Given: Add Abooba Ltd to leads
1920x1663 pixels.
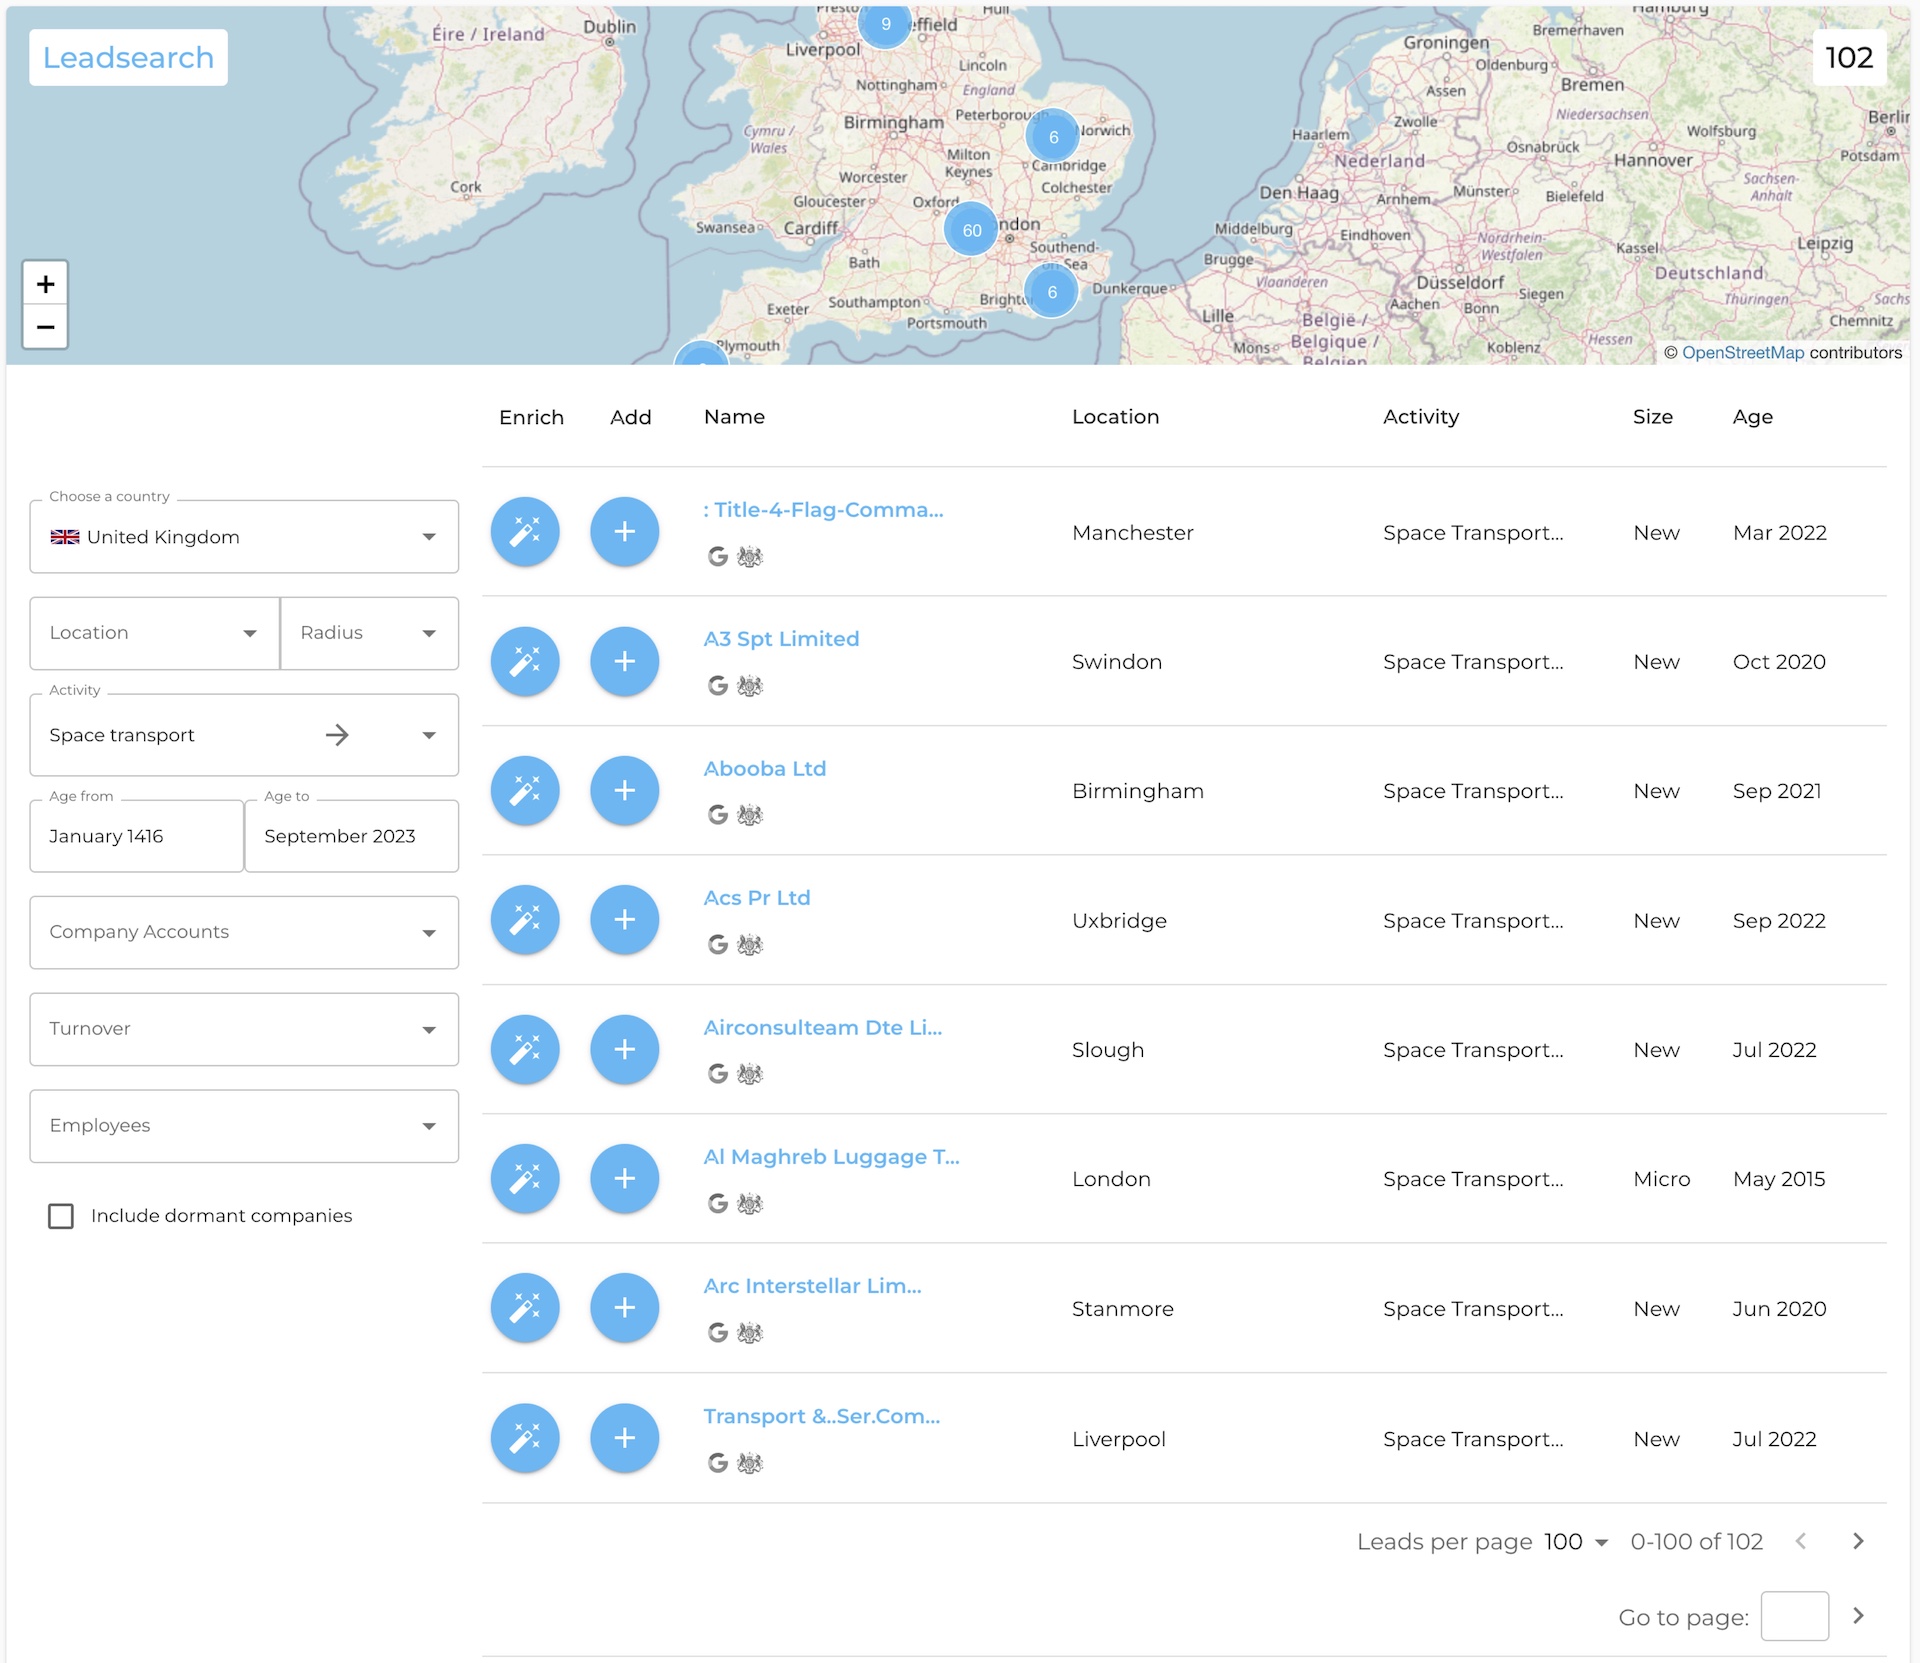Looking at the screenshot, I should pos(624,790).
